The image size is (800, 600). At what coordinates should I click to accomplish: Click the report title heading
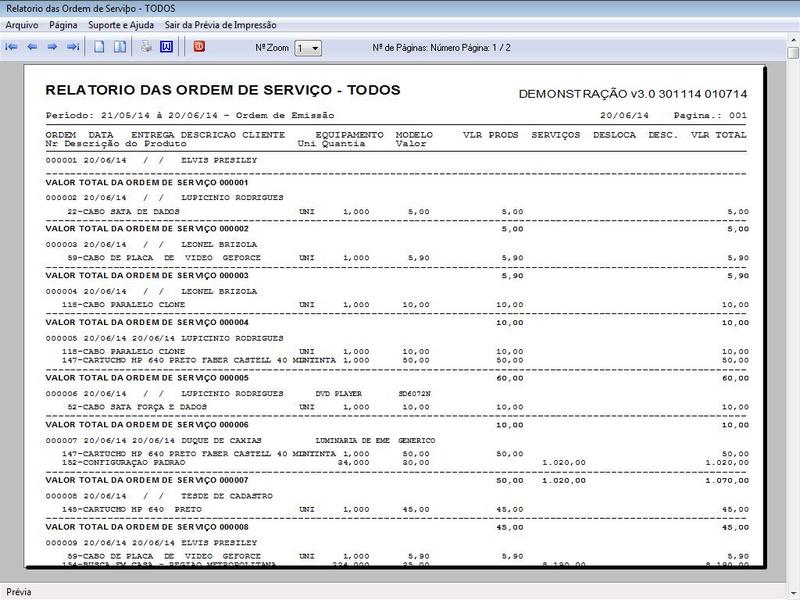click(223, 90)
